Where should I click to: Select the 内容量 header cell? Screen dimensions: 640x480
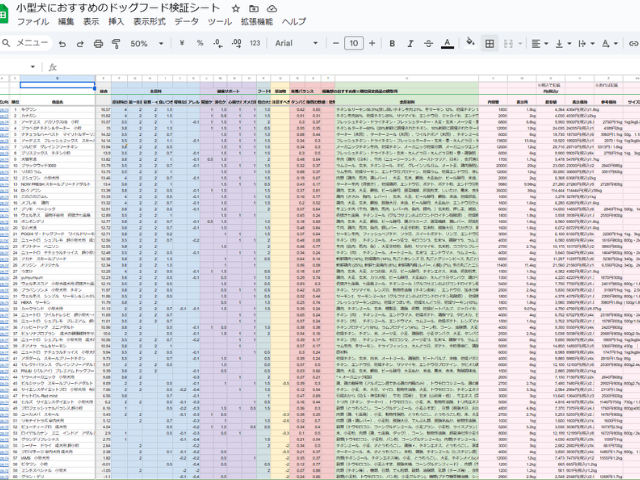pos(493,102)
